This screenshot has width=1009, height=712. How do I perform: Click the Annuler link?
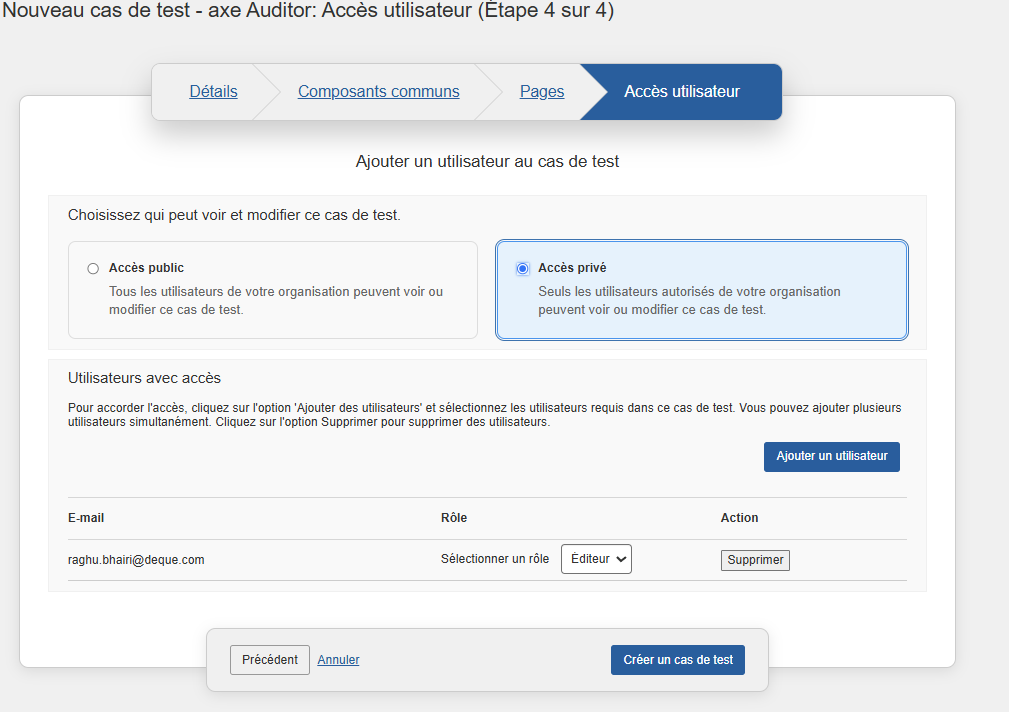point(338,660)
